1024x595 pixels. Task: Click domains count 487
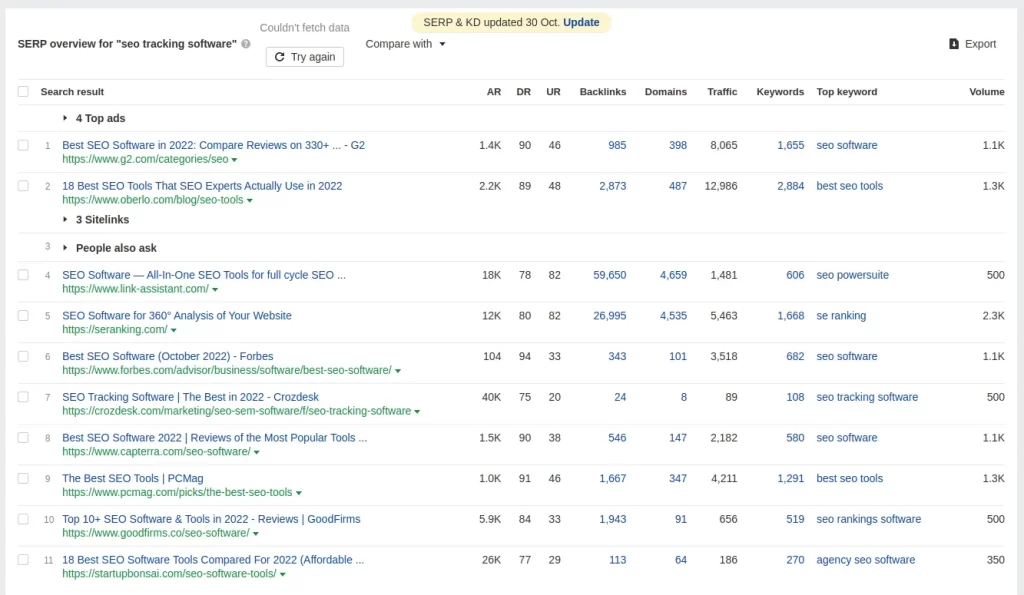tap(678, 185)
